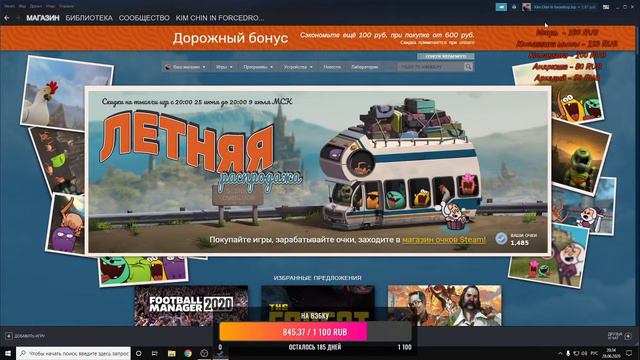Open the Новости store link

click(x=332, y=67)
